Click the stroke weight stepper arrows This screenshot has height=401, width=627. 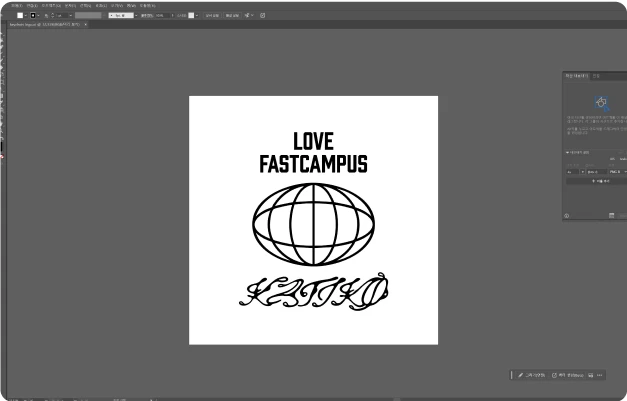pos(52,16)
